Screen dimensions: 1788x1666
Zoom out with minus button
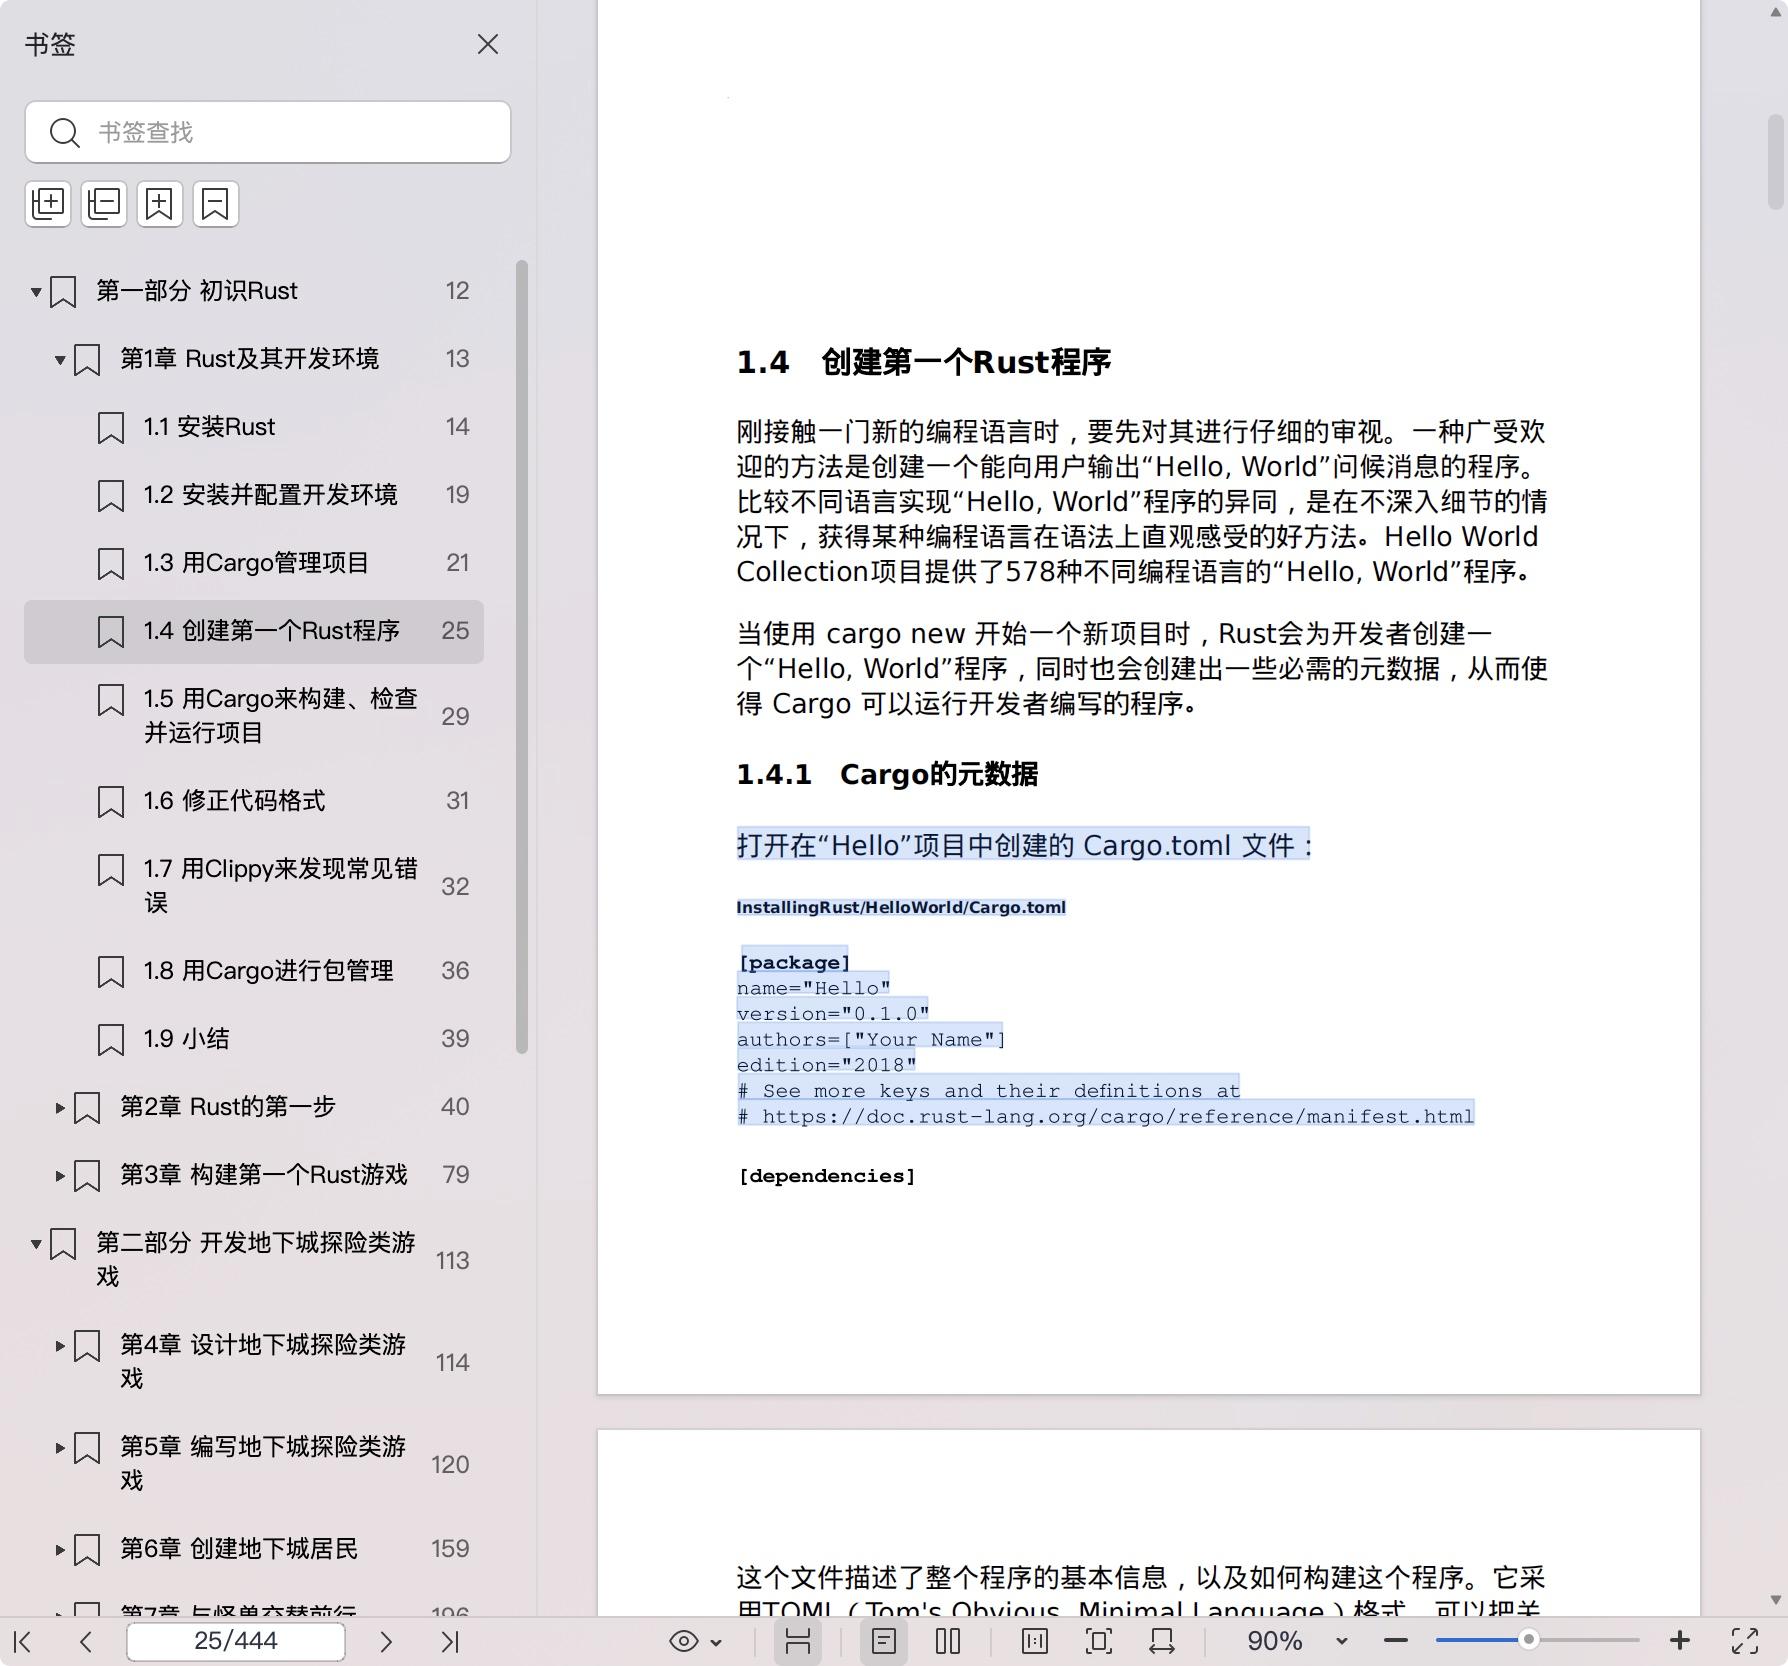pos(1396,1641)
